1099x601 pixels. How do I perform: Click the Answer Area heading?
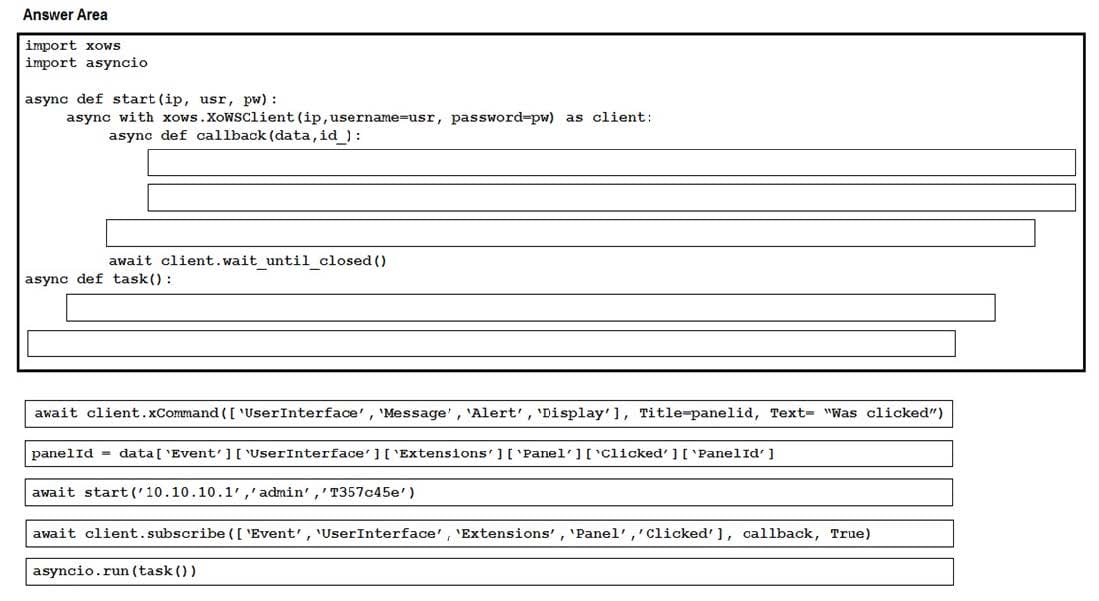point(65,15)
